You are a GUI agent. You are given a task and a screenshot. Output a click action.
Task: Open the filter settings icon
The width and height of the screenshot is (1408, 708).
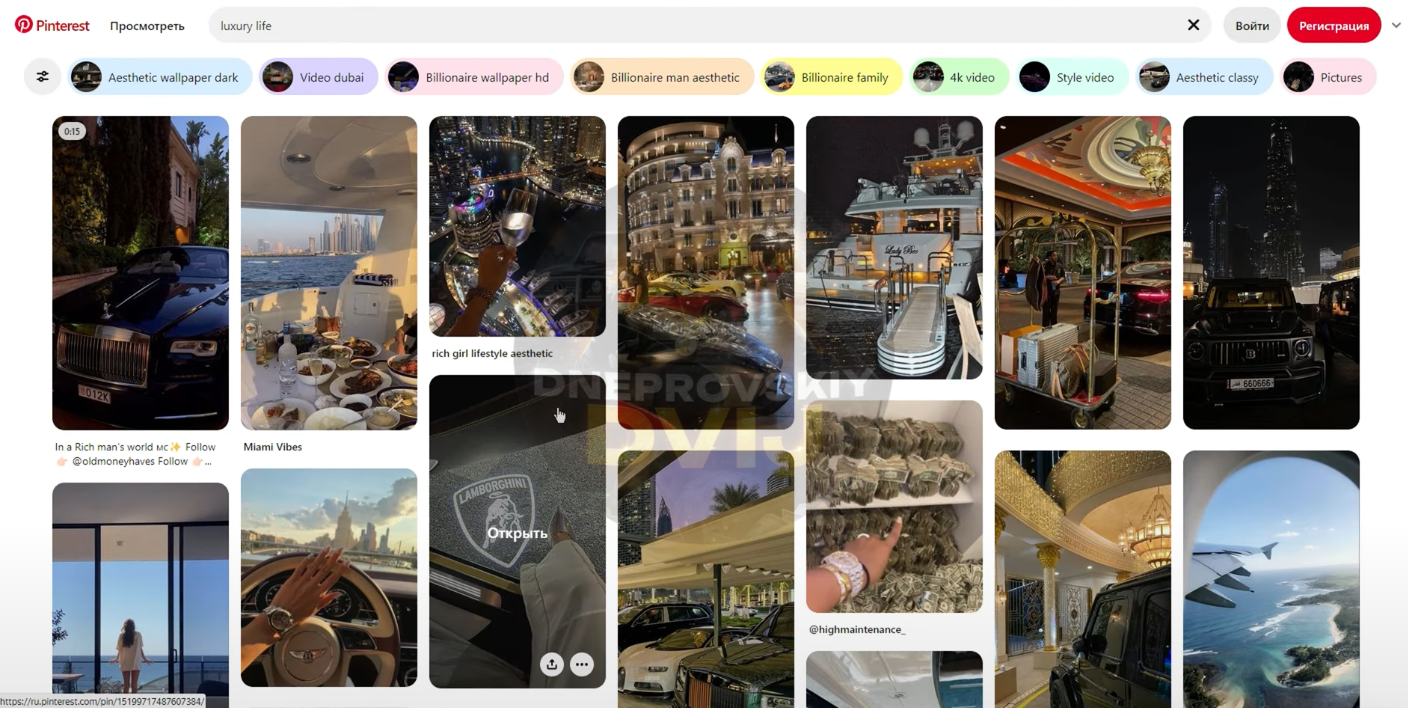pos(42,76)
